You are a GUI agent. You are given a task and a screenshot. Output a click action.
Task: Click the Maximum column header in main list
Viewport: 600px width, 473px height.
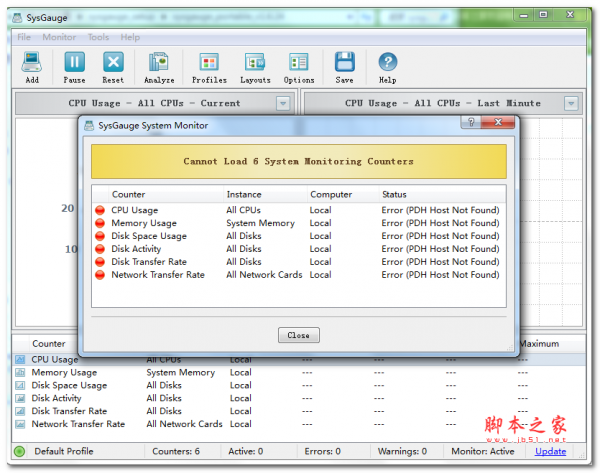click(x=539, y=344)
